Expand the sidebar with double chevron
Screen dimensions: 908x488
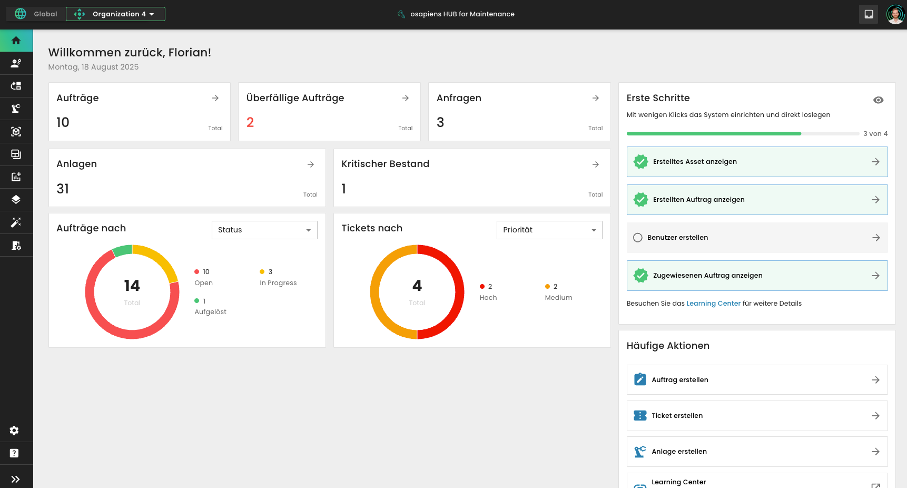point(15,479)
